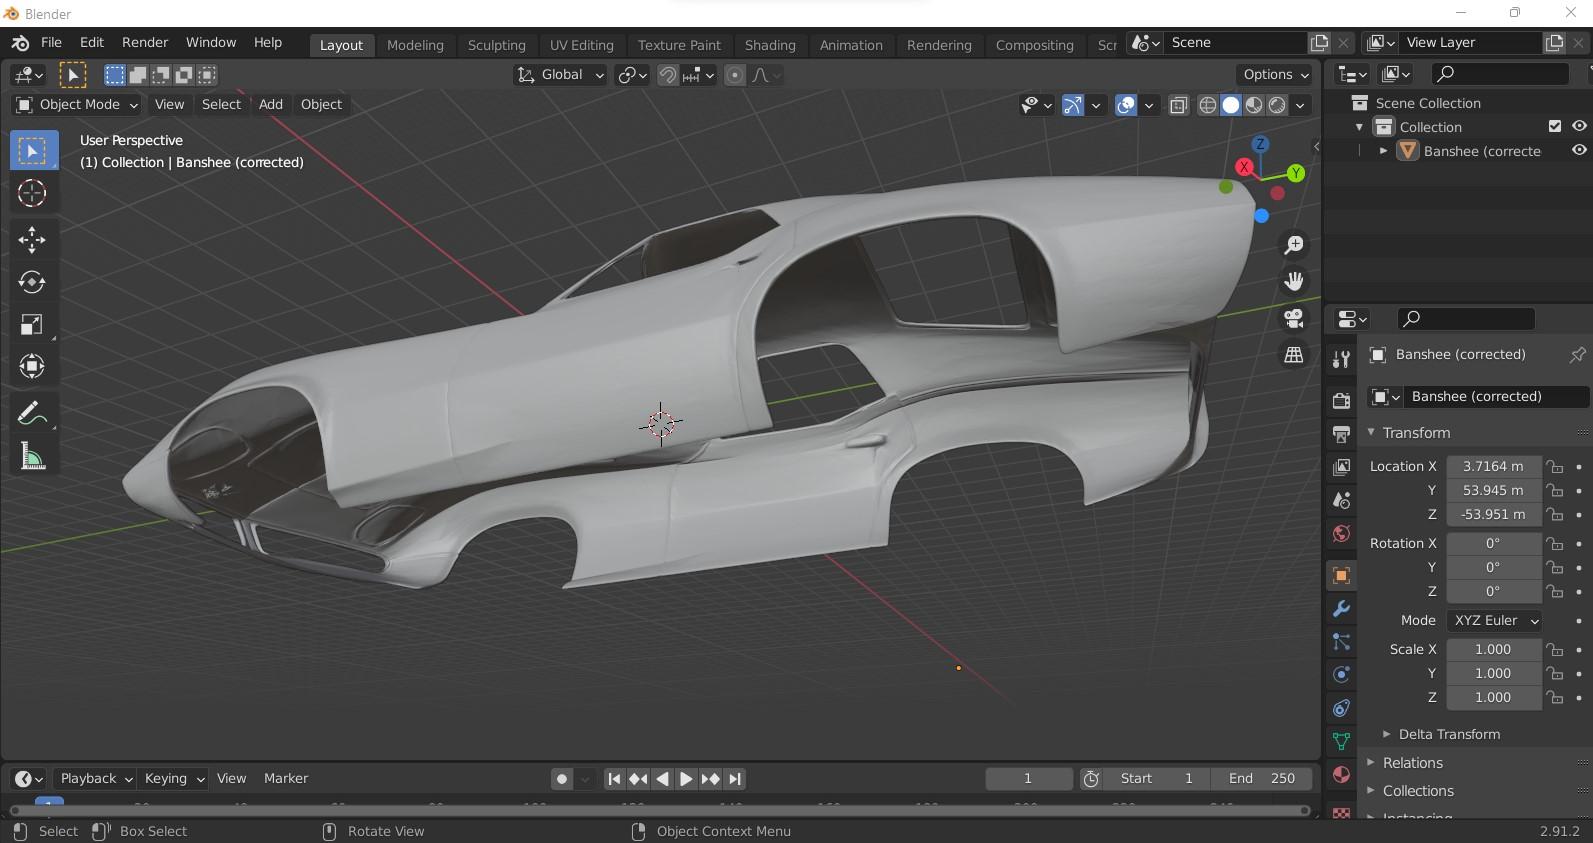
Task: Open the Object Mode dropdown
Action: click(x=76, y=104)
